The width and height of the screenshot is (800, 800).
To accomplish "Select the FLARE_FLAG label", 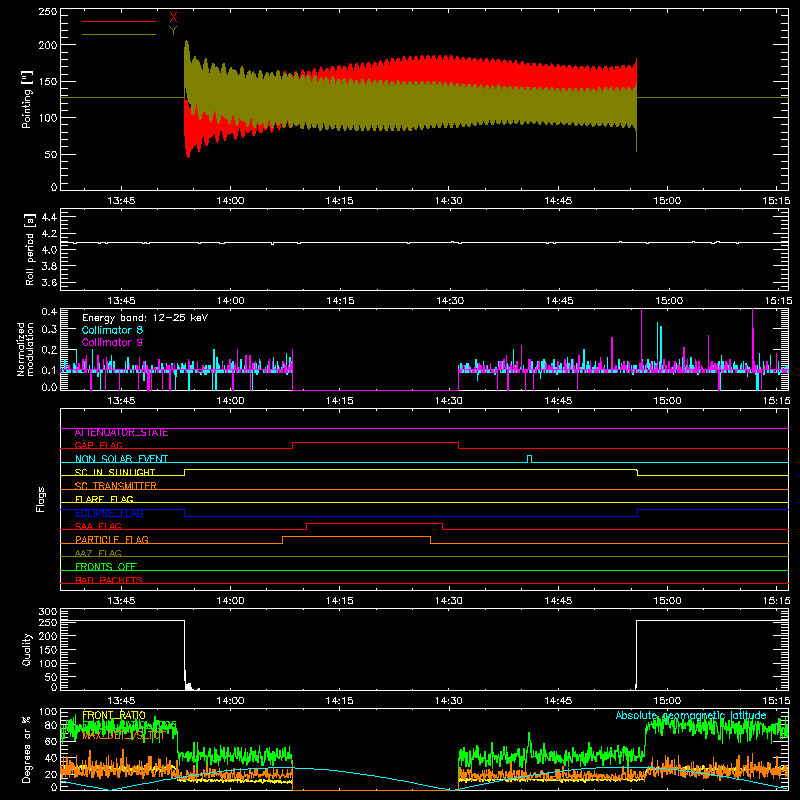I will click(104, 499).
